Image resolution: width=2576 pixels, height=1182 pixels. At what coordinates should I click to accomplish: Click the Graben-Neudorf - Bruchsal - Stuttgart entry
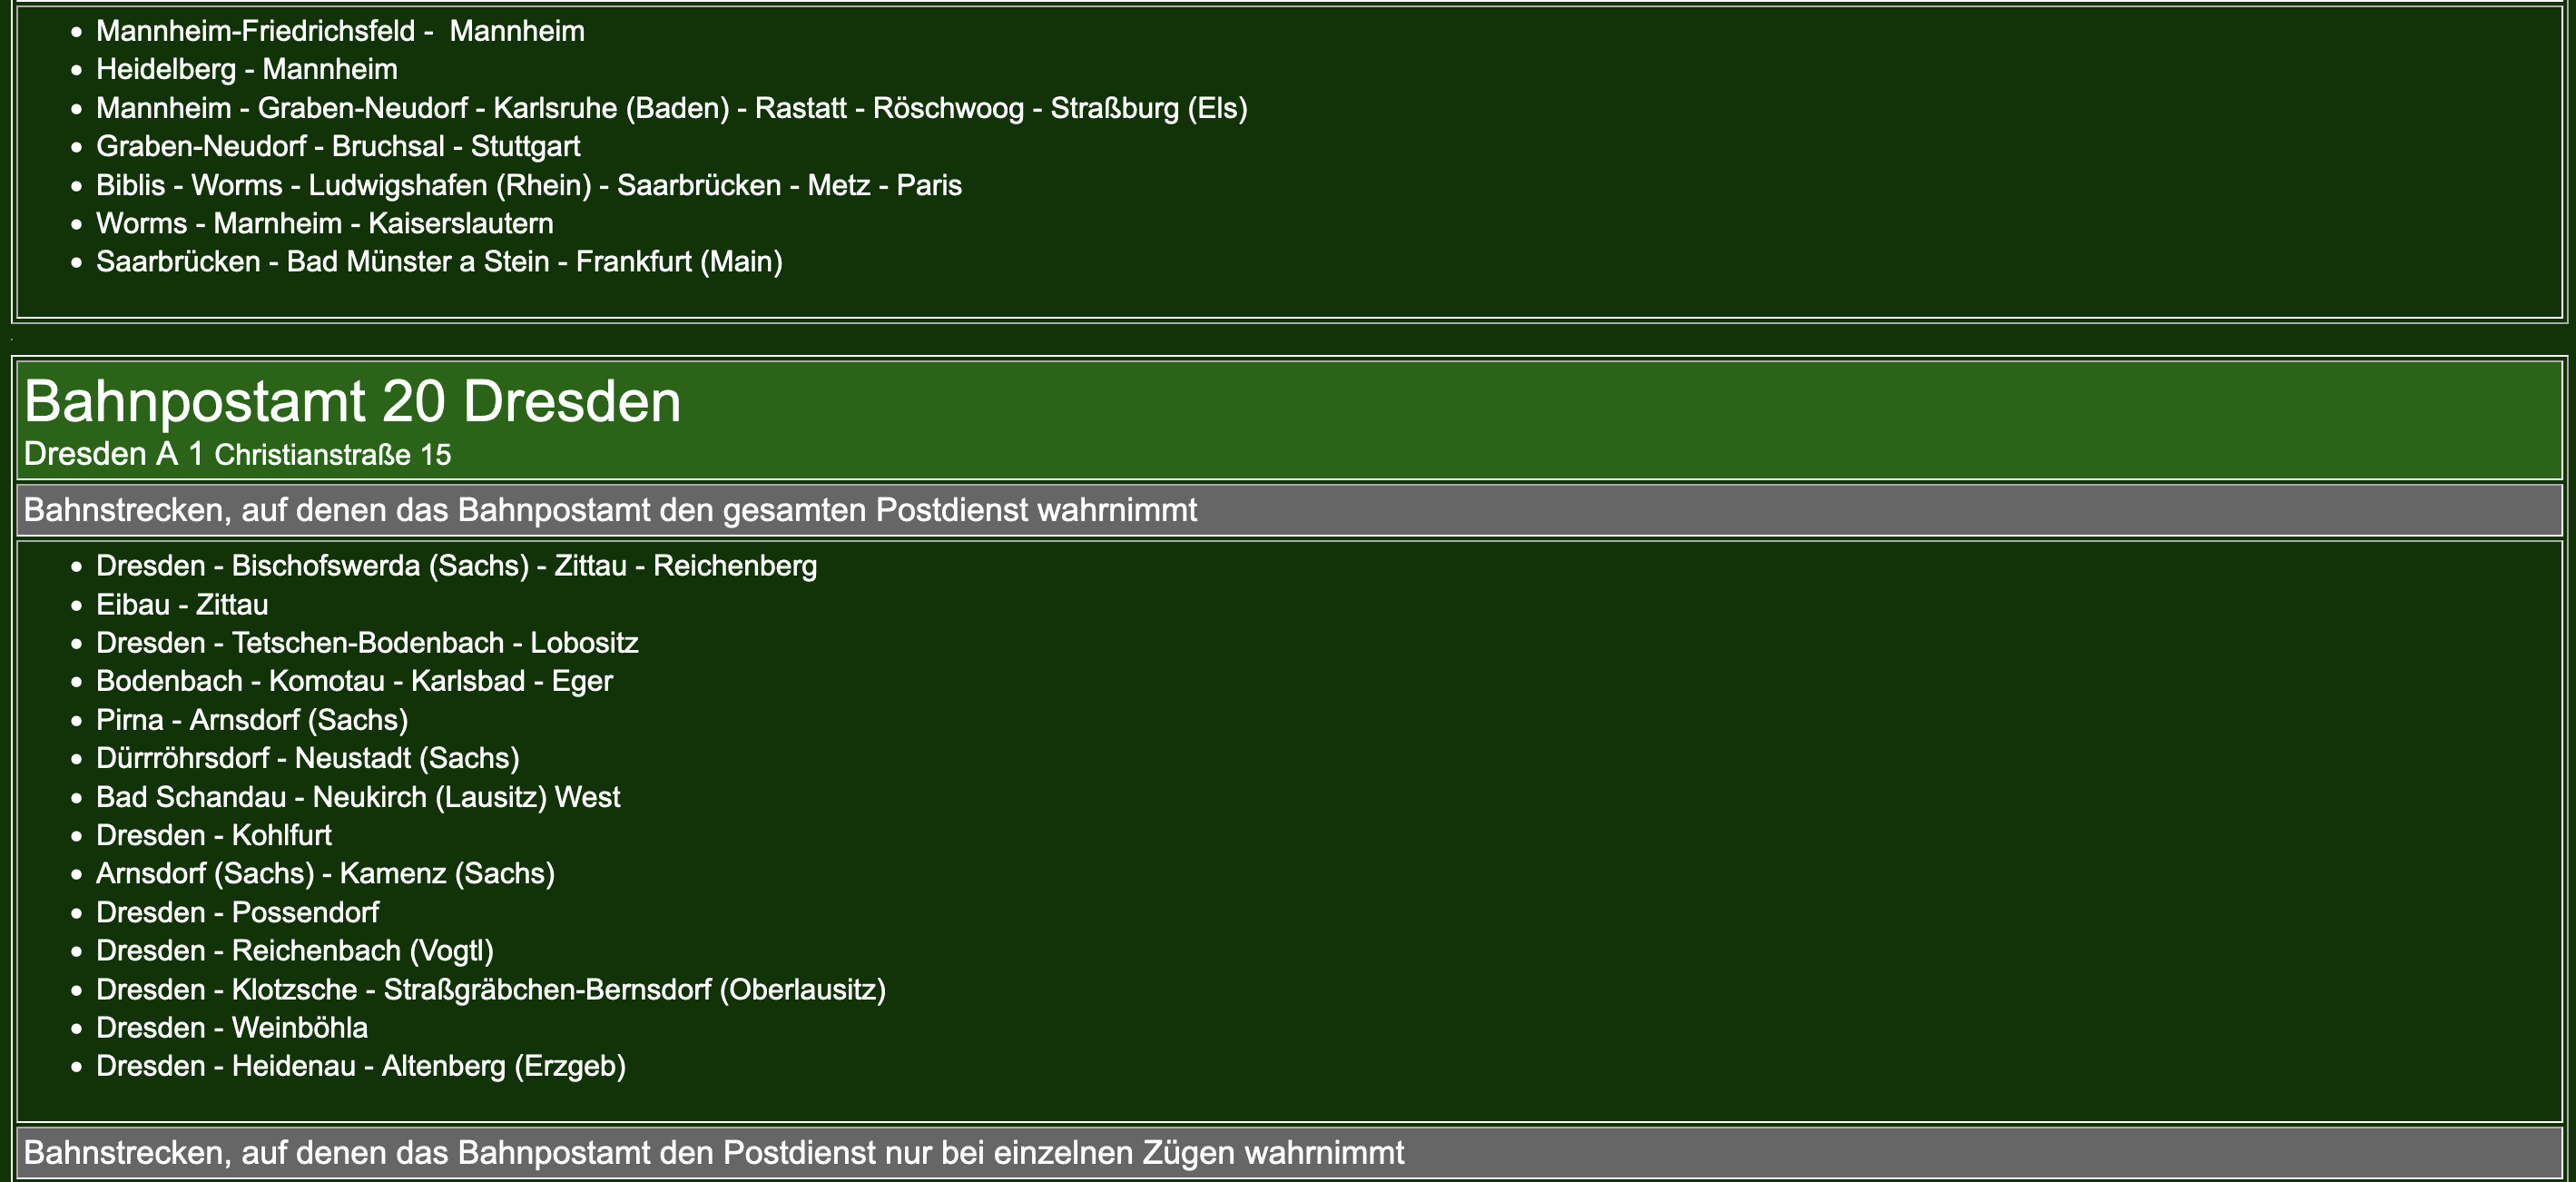338,146
